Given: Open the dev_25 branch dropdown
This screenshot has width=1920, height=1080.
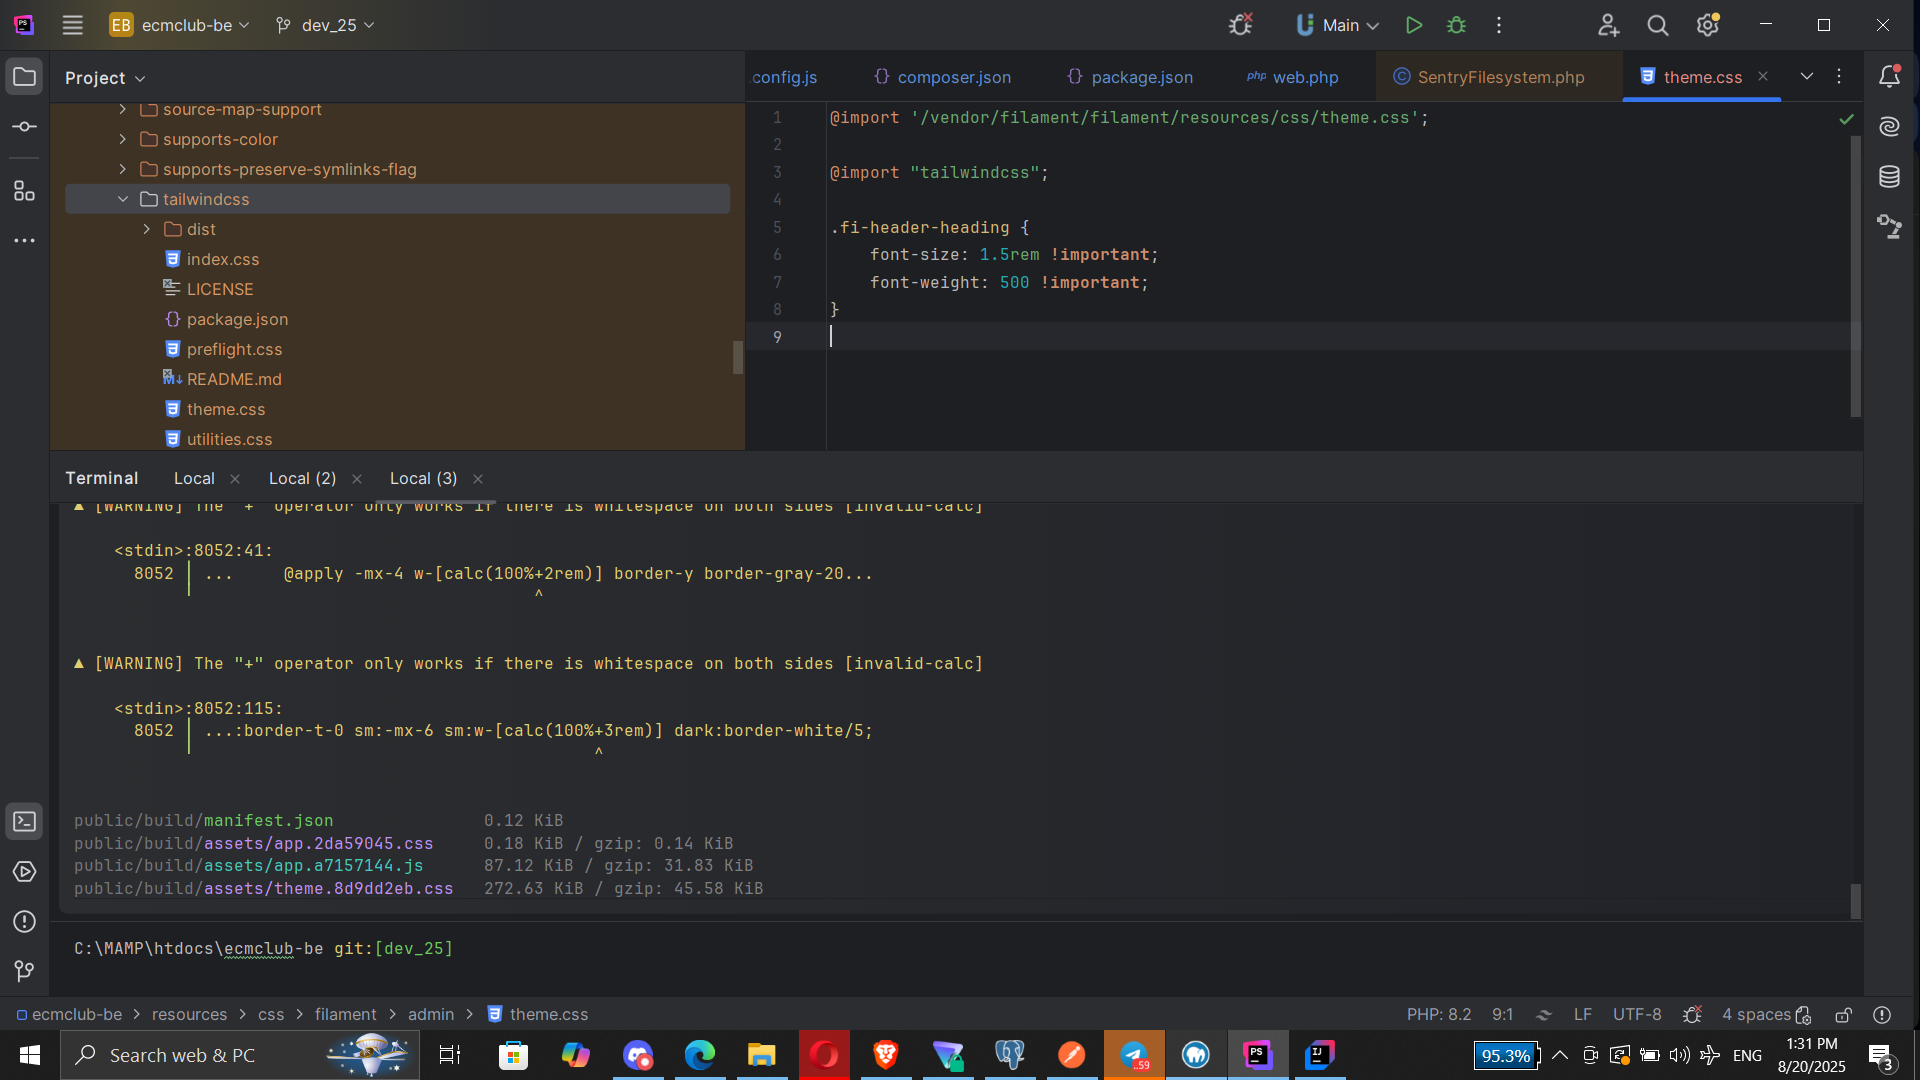Looking at the screenshot, I should pyautogui.click(x=325, y=25).
